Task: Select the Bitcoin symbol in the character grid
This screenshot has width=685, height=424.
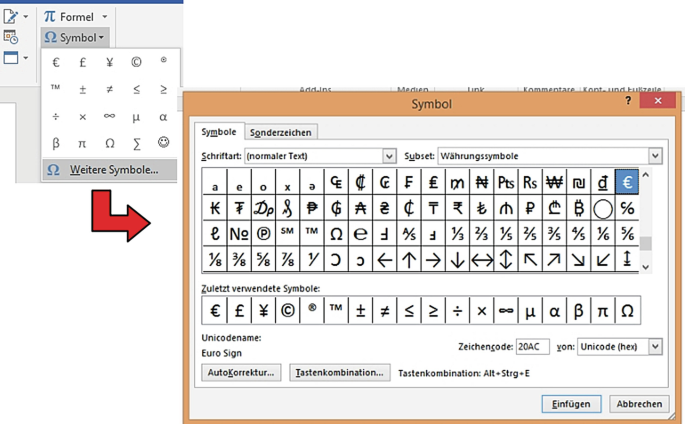Action: (578, 208)
